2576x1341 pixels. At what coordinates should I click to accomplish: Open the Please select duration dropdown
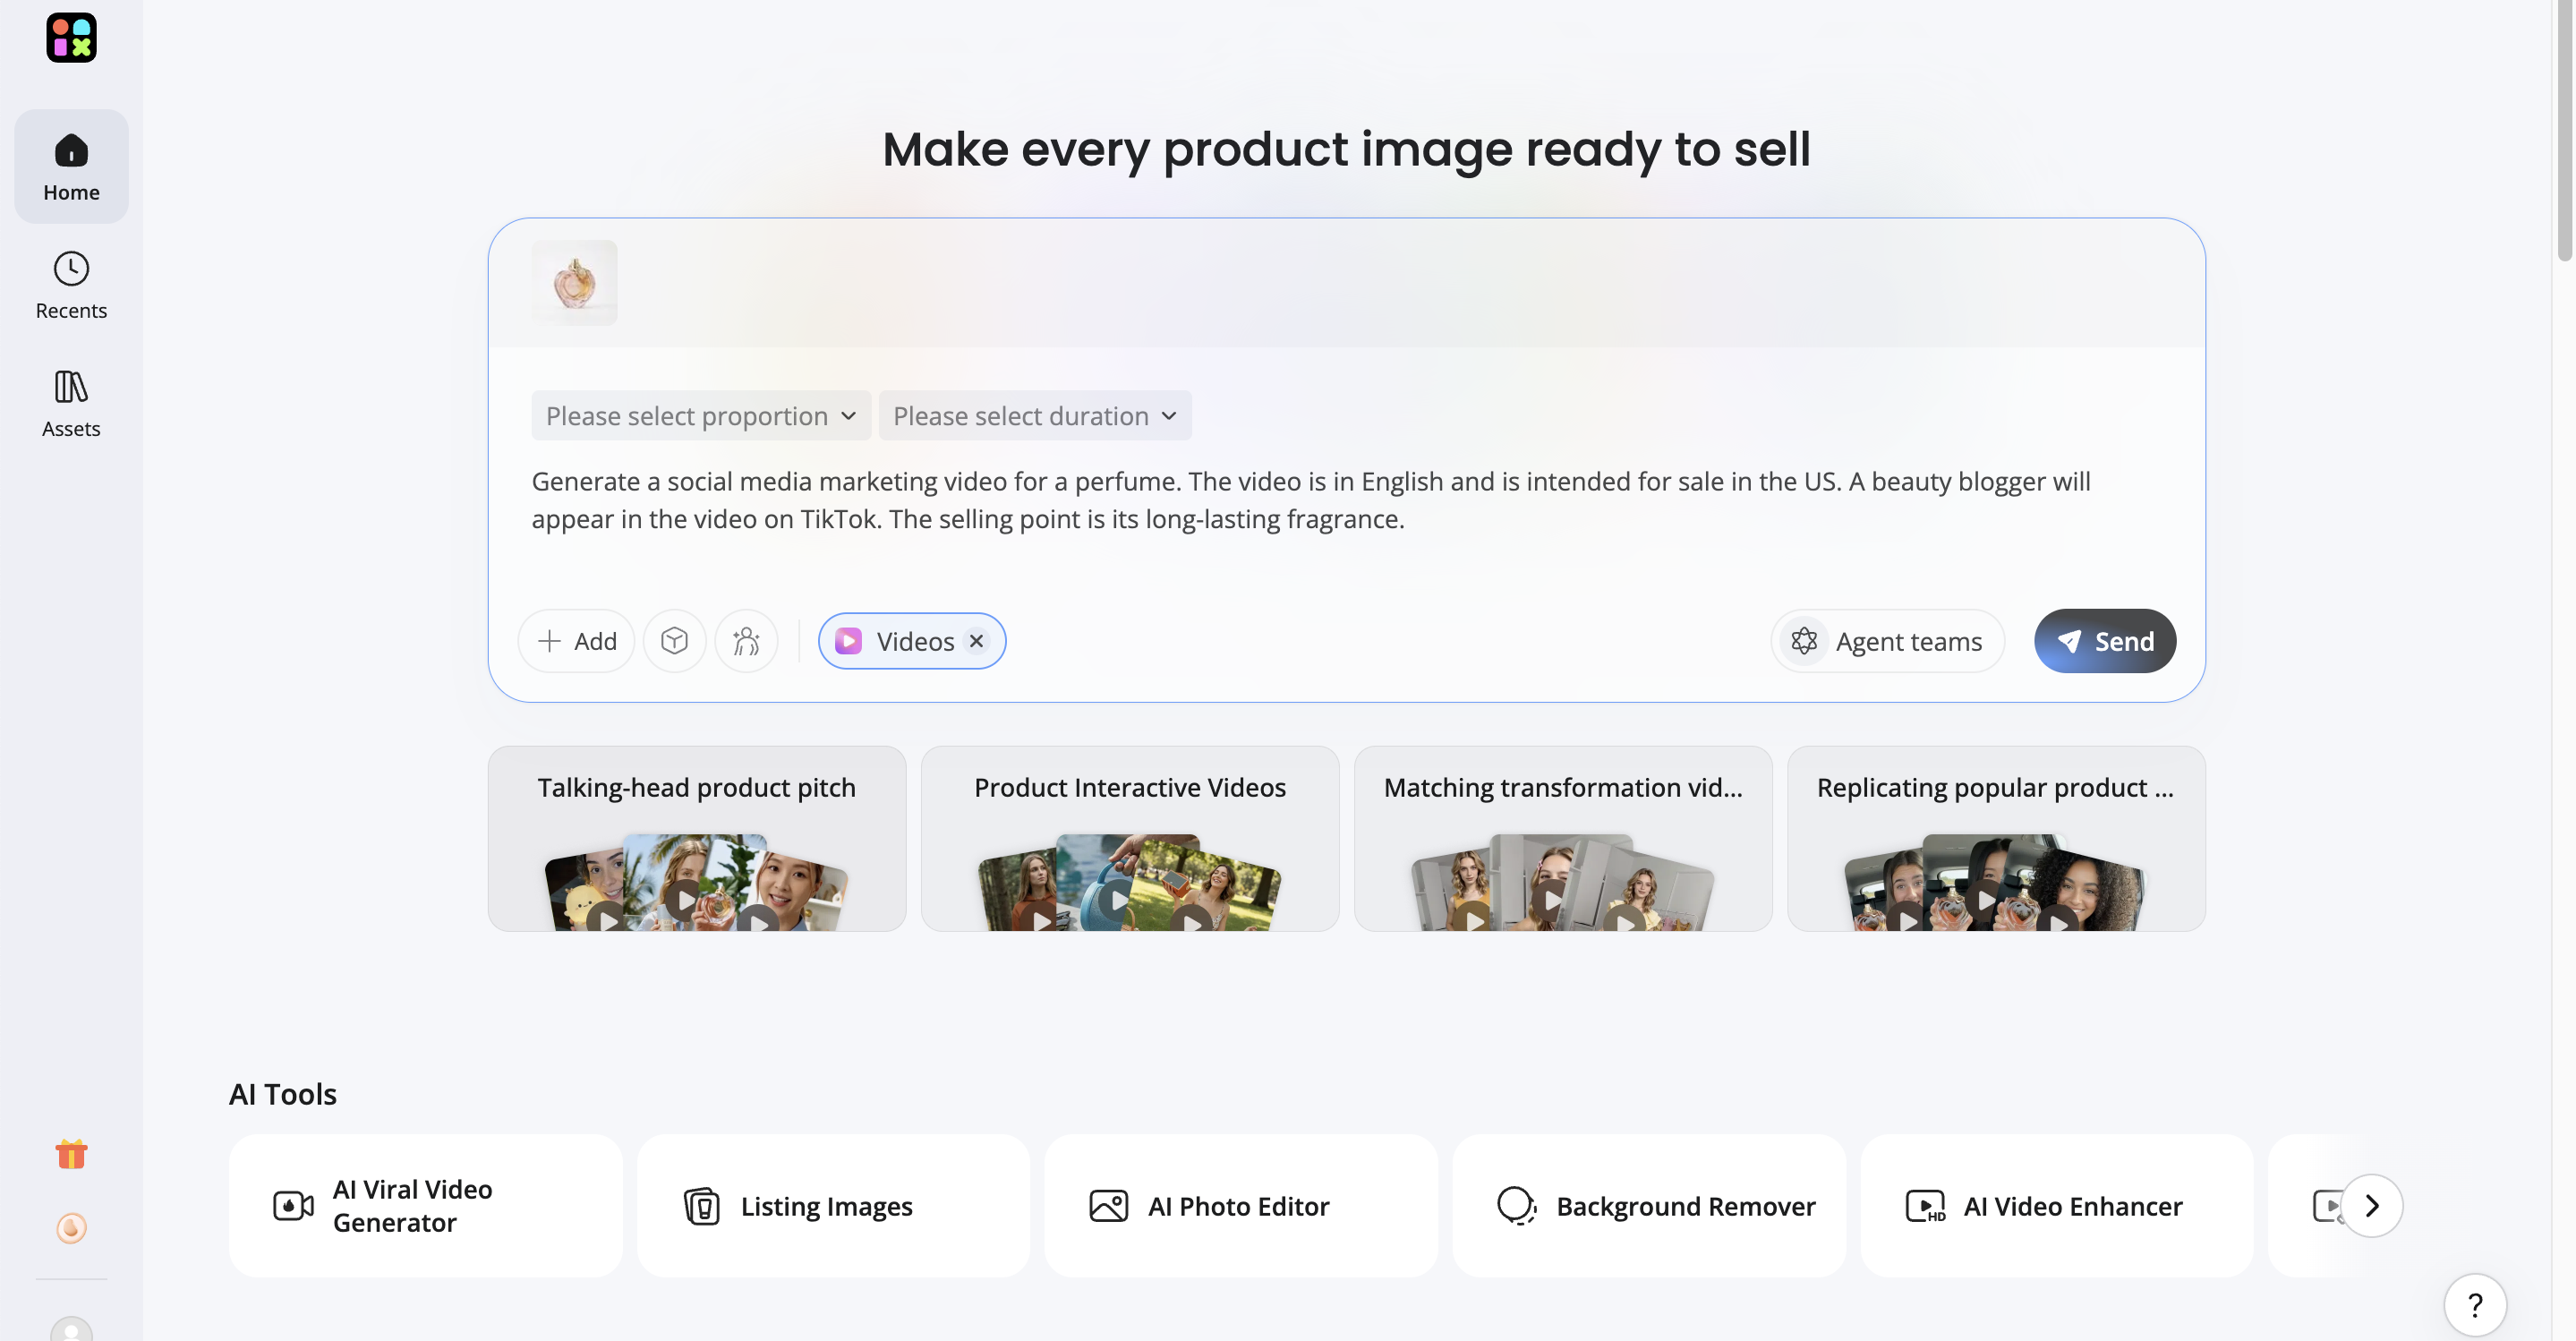pyautogui.click(x=1035, y=415)
